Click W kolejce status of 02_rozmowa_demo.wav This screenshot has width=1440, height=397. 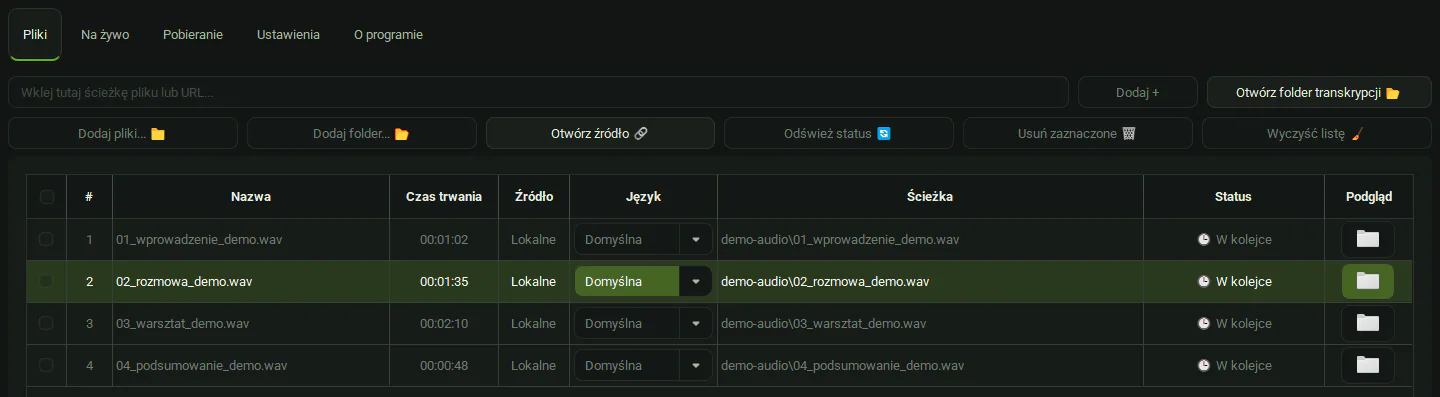tap(1235, 282)
